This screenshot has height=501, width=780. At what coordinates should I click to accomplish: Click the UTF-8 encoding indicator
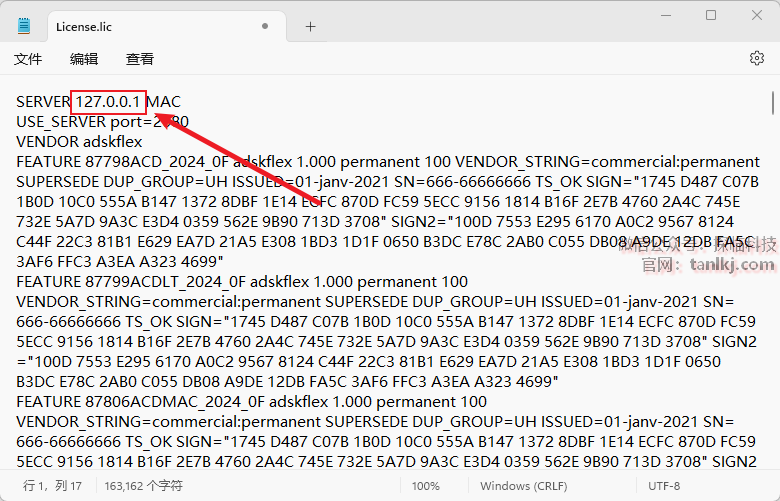pos(664,486)
